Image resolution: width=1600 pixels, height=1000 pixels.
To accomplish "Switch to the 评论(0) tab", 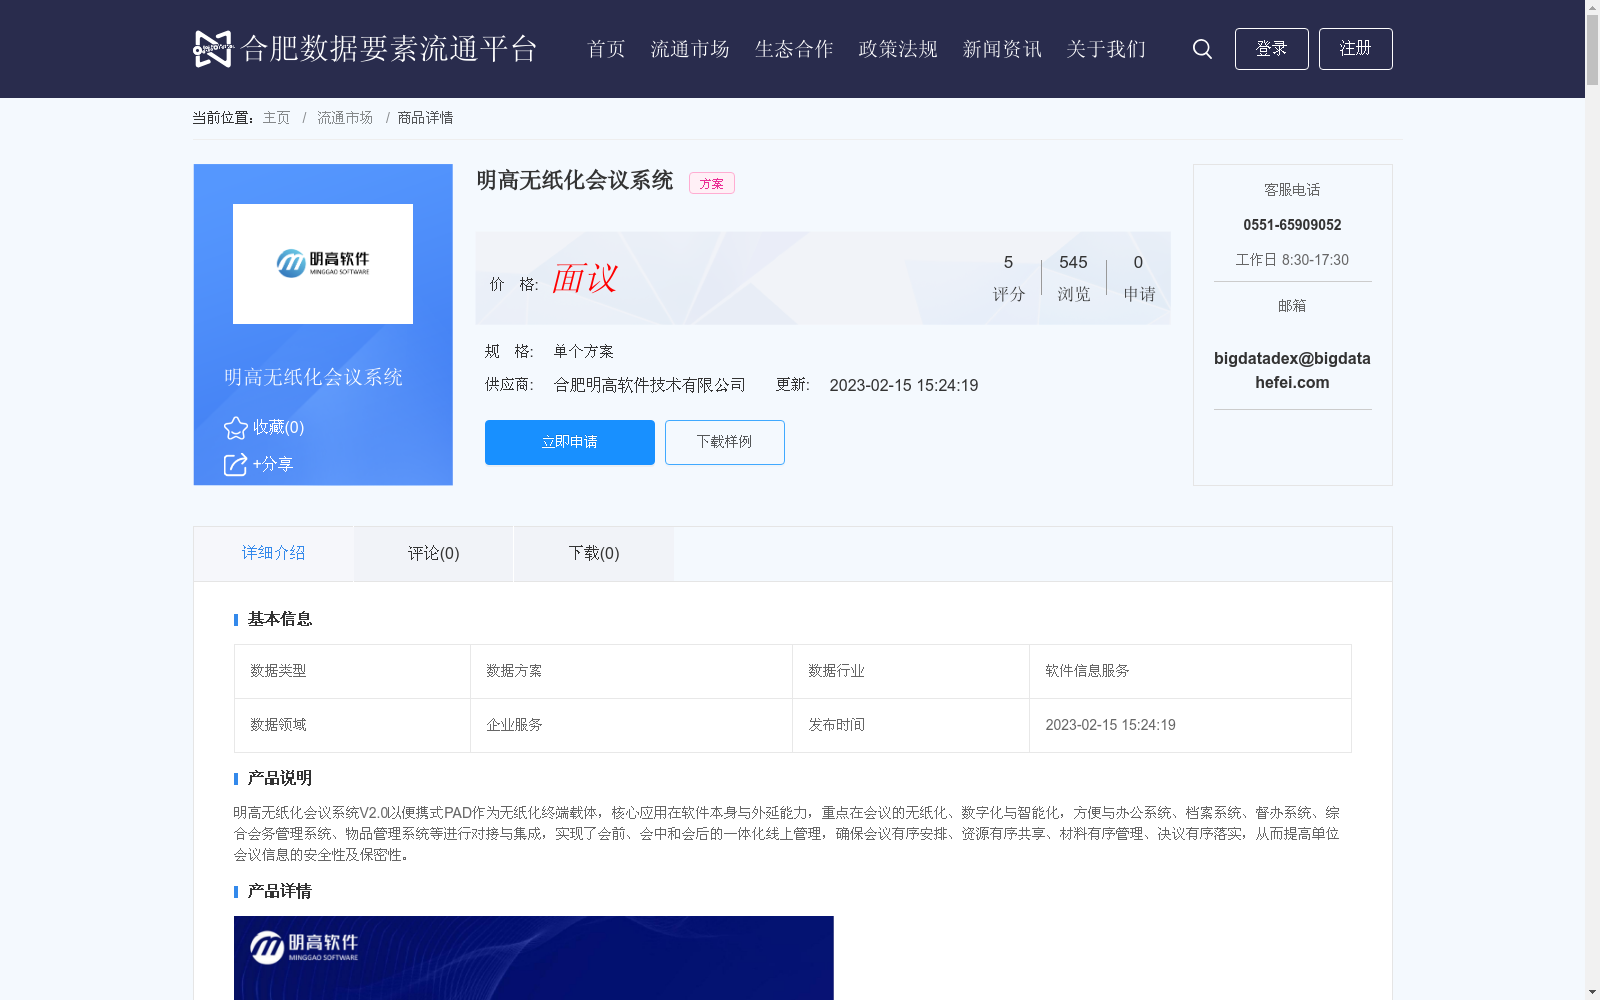I will click(433, 553).
